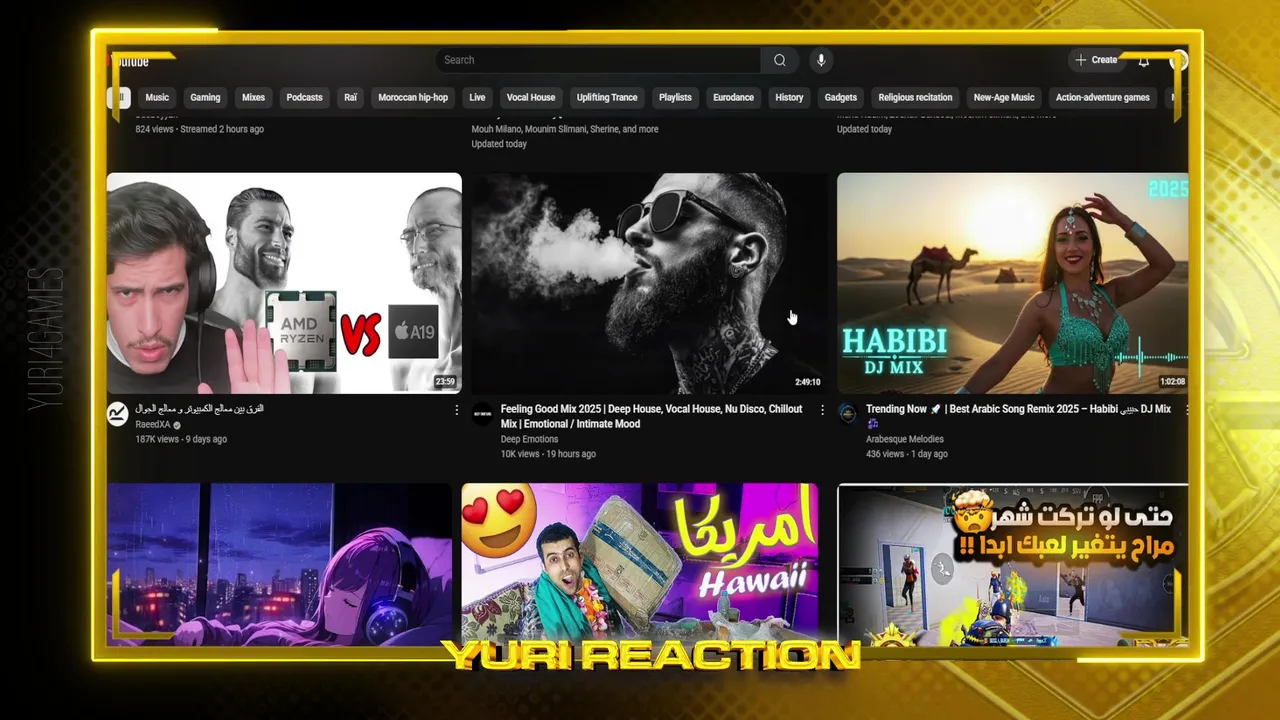Select the Religious recitation chip
Screen dimensions: 1280x720
915,97
